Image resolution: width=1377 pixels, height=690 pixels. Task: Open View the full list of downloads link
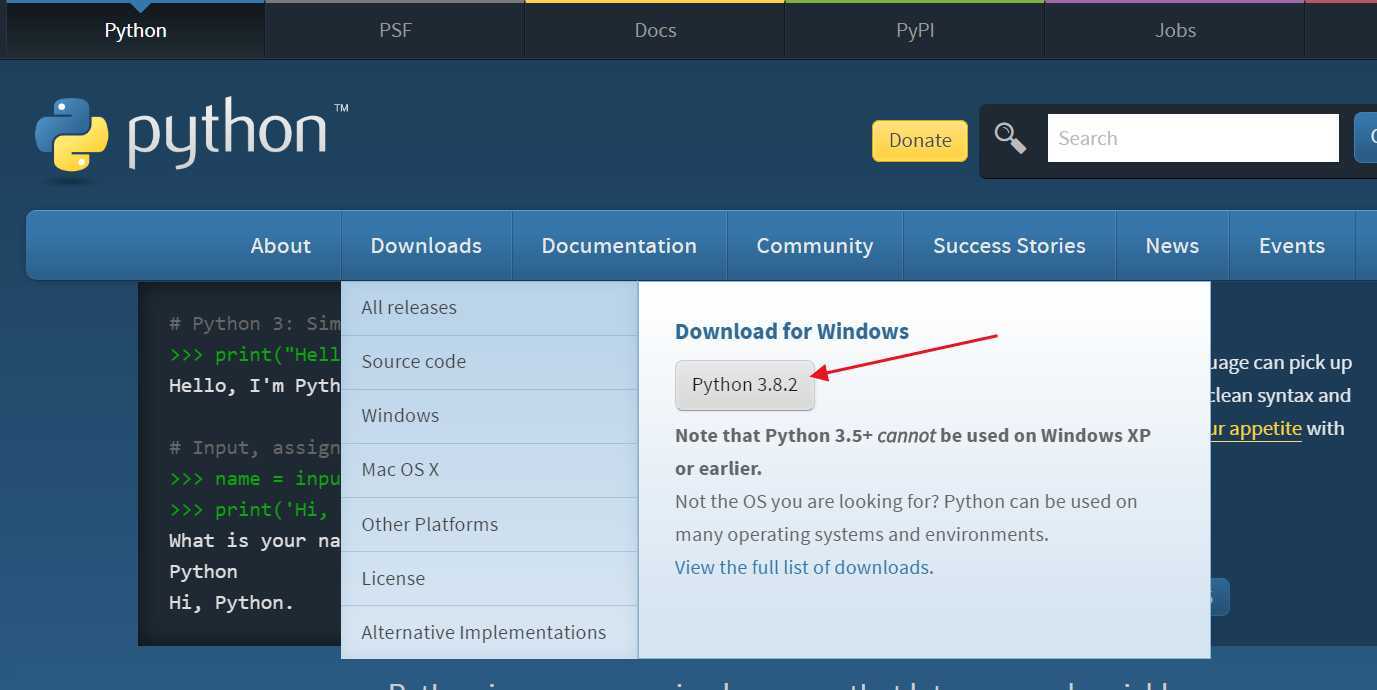(802, 567)
